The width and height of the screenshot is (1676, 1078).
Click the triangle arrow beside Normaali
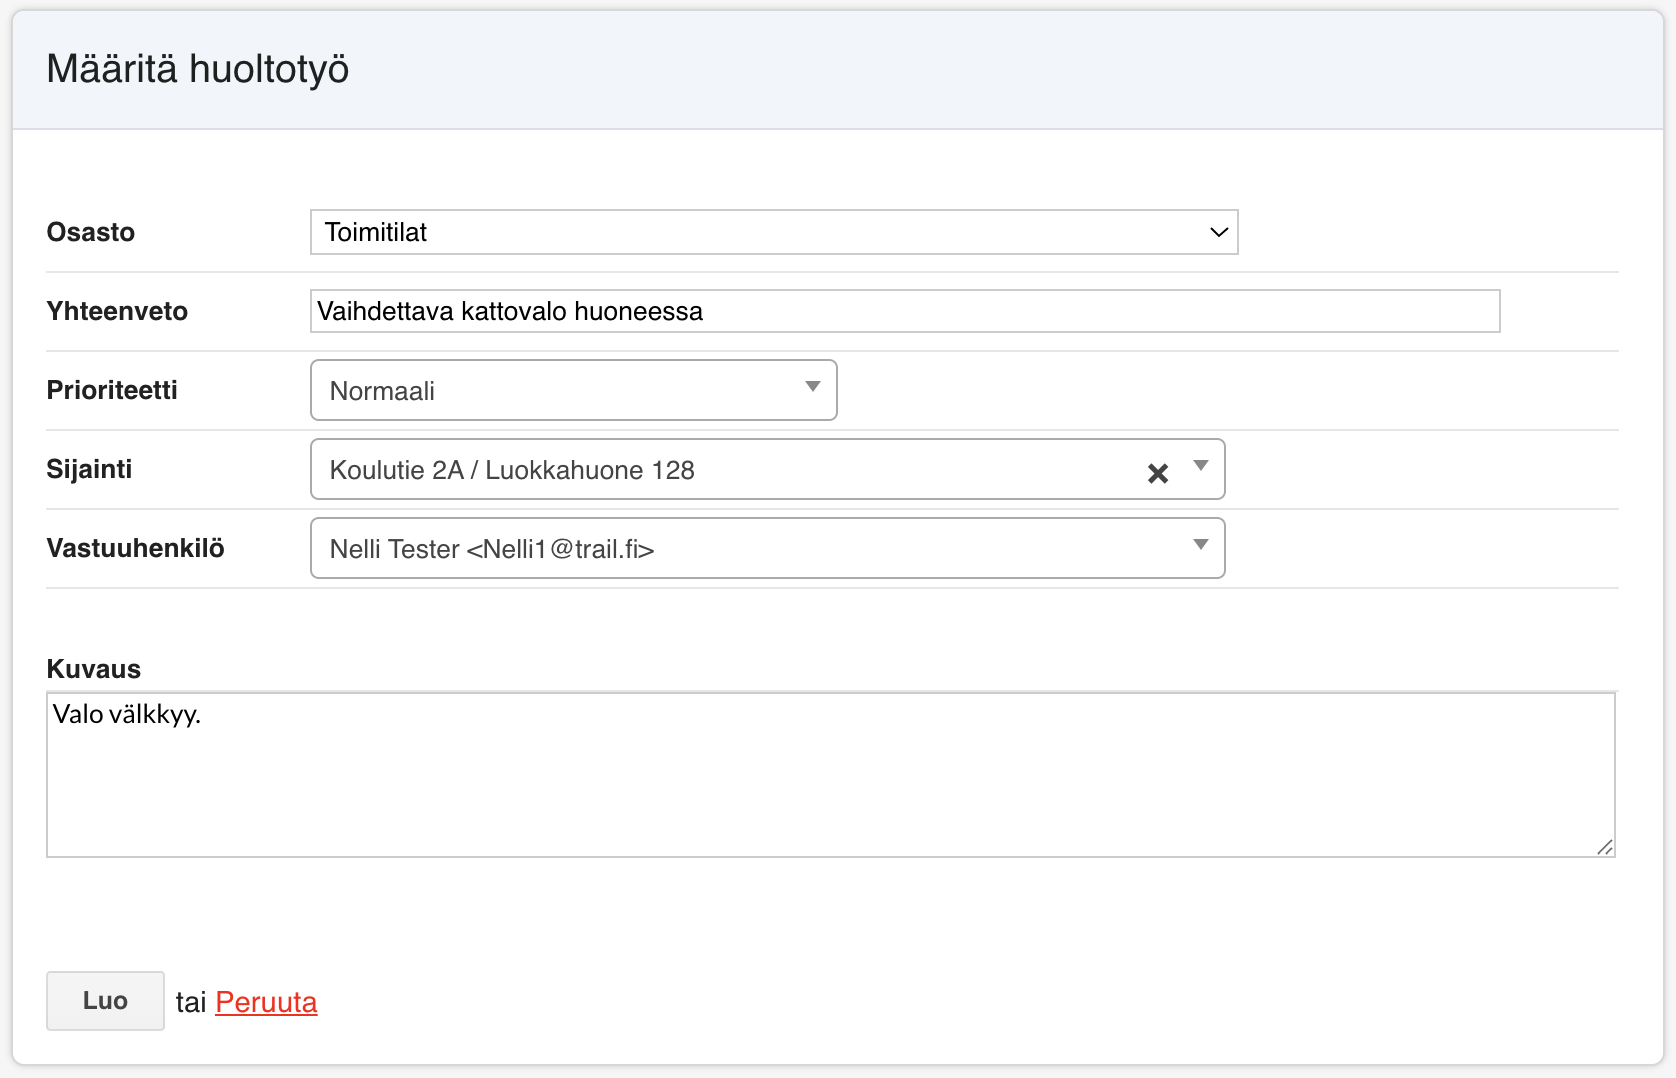tap(812, 387)
